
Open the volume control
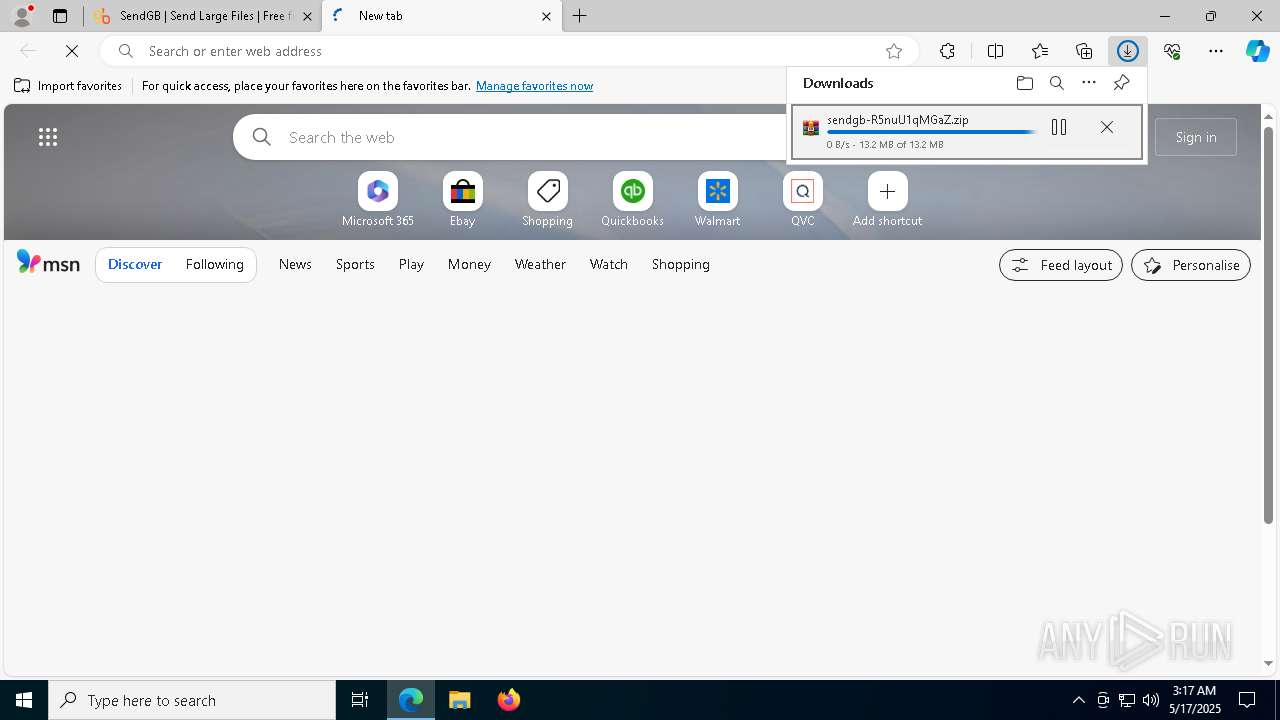click(1151, 700)
